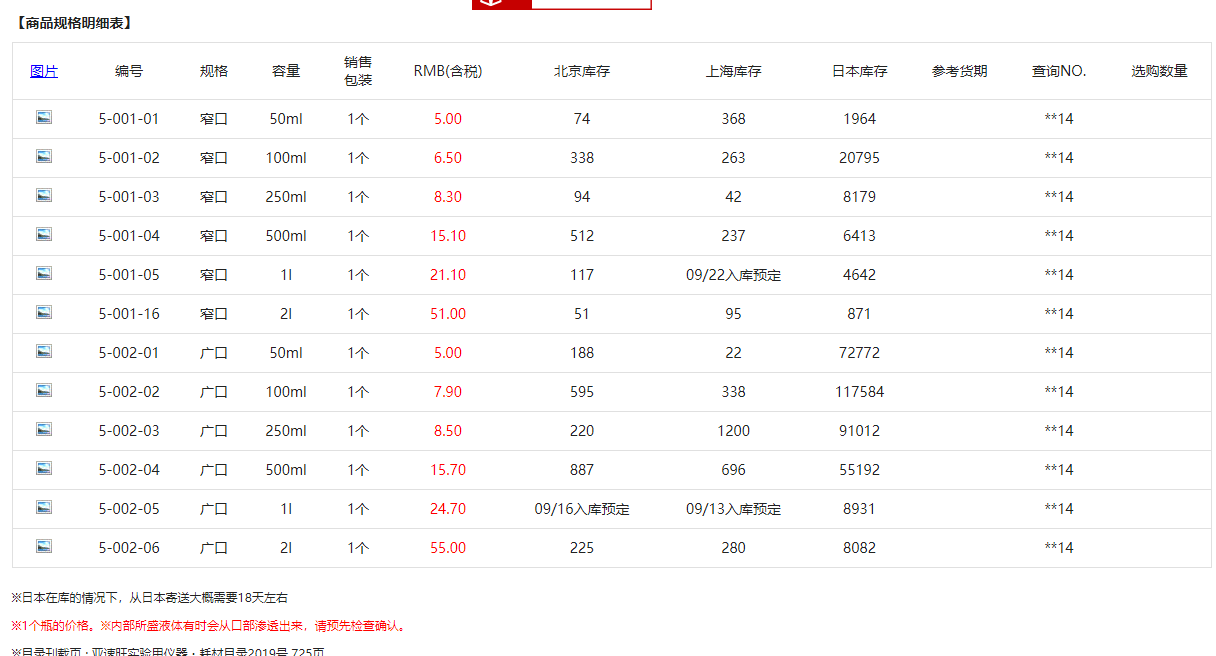
Task: Open the product image for 5-002-04
Action: click(44, 468)
